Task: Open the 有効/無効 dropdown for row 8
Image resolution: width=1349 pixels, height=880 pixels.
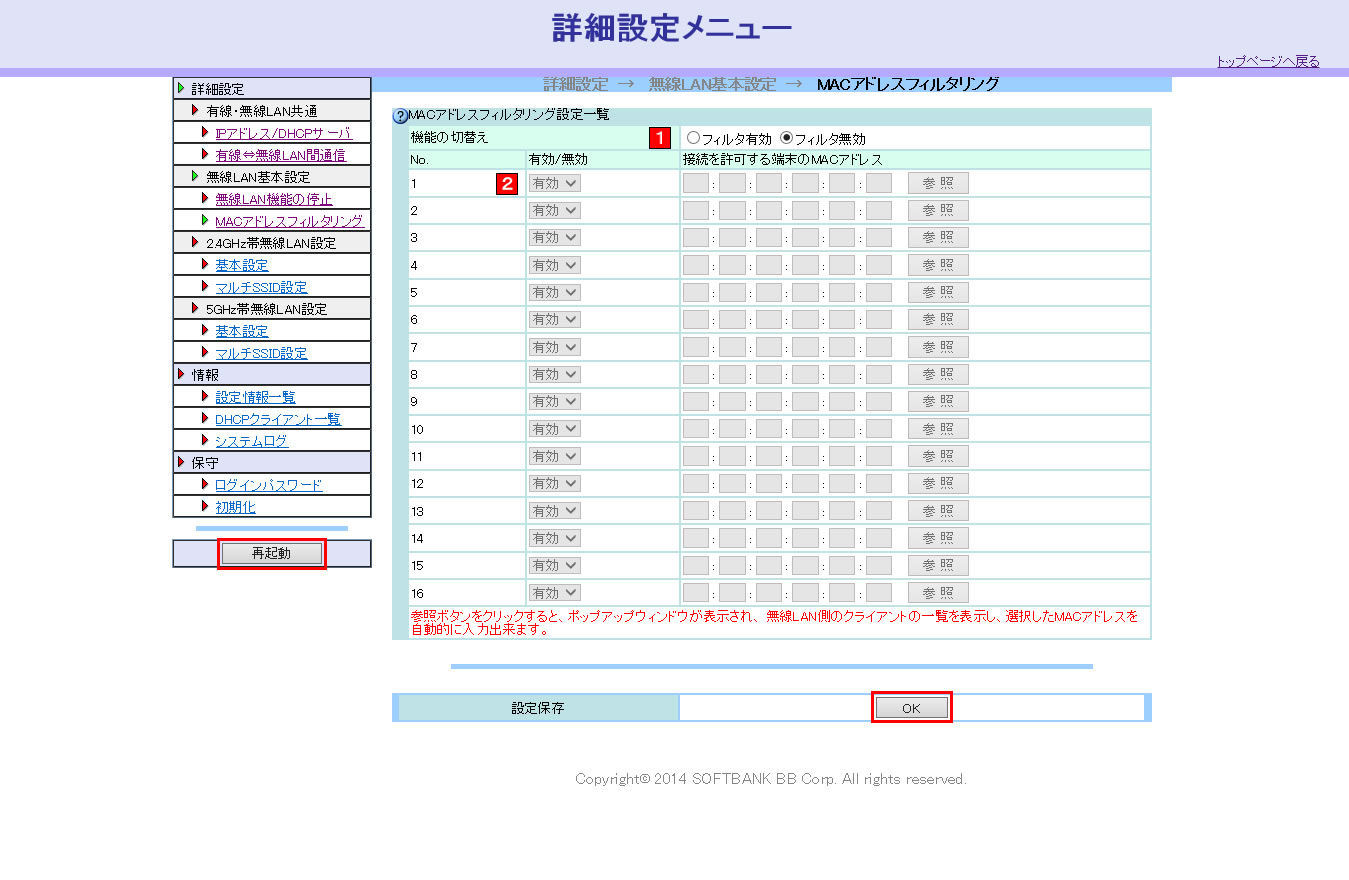Action: coord(555,374)
